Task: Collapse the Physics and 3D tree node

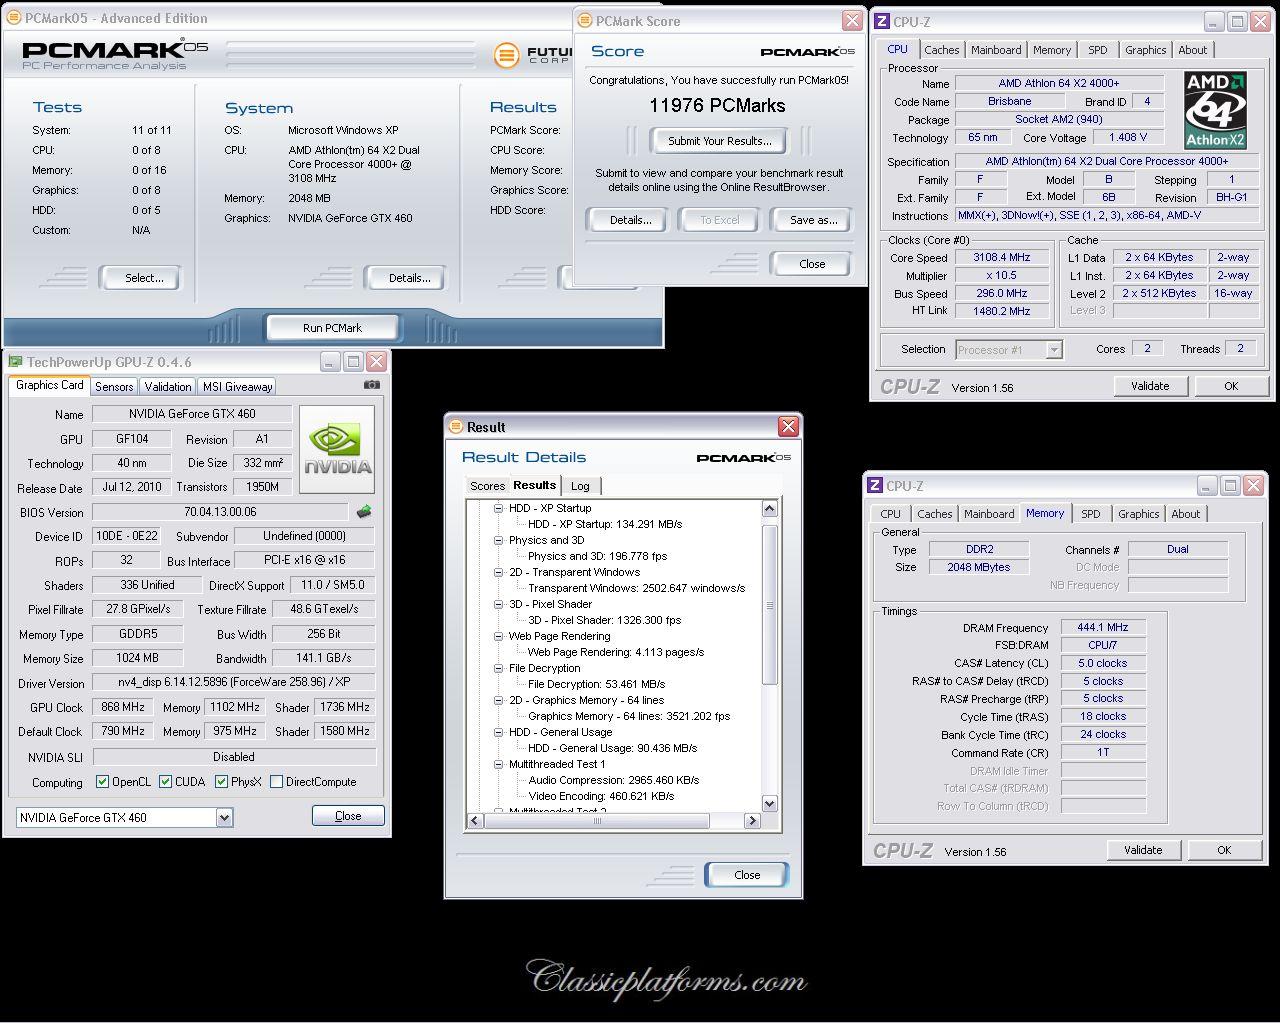Action: click(x=498, y=540)
